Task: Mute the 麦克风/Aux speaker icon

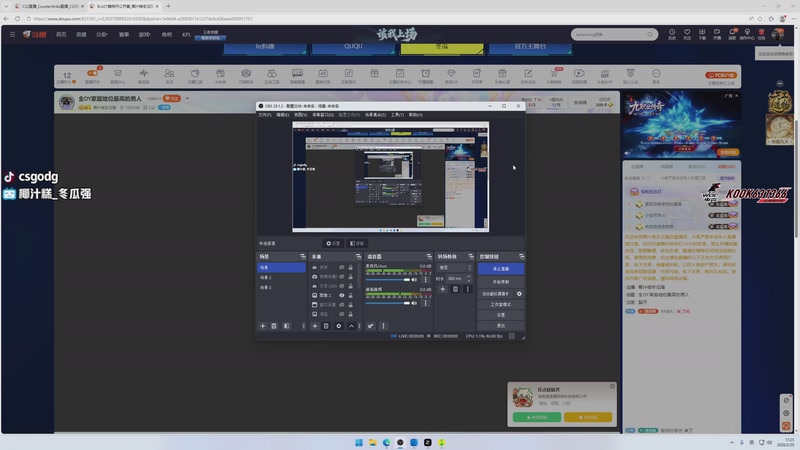Action: (x=414, y=280)
